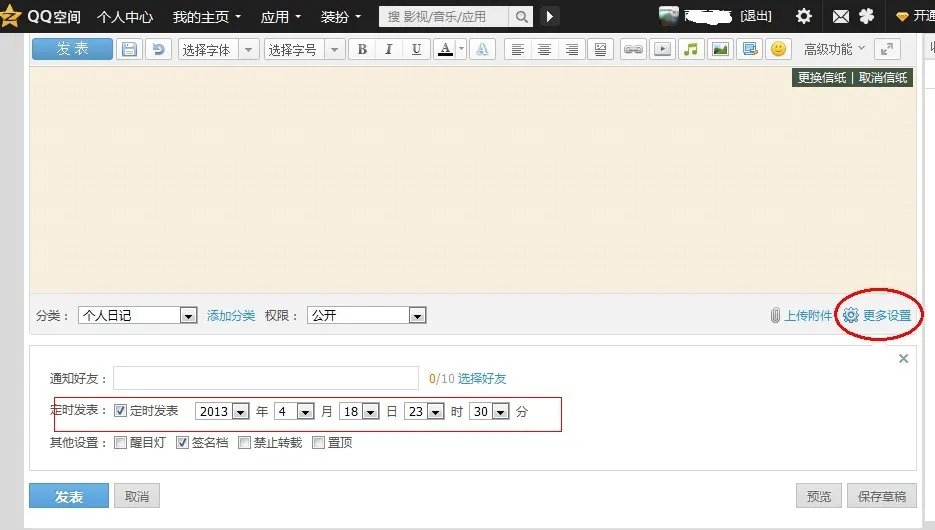Insert a hyperlink using chain icon
Viewport: 935px width, 530px height.
point(632,50)
